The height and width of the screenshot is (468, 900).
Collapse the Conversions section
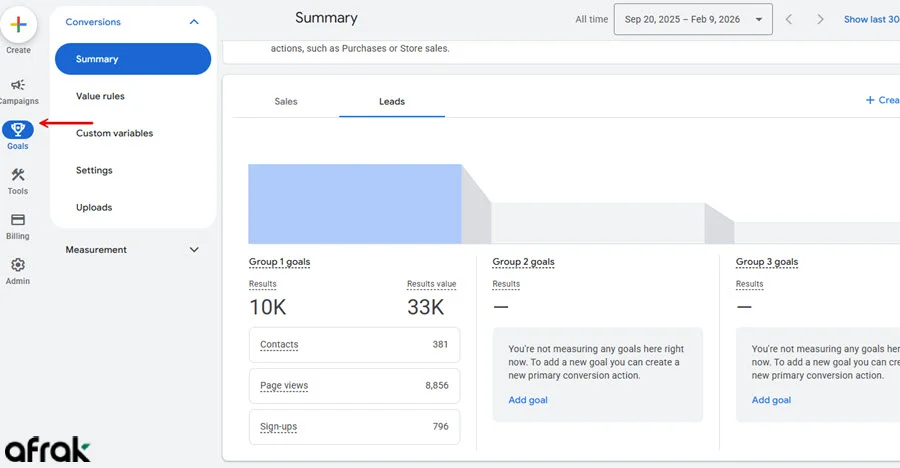194,22
